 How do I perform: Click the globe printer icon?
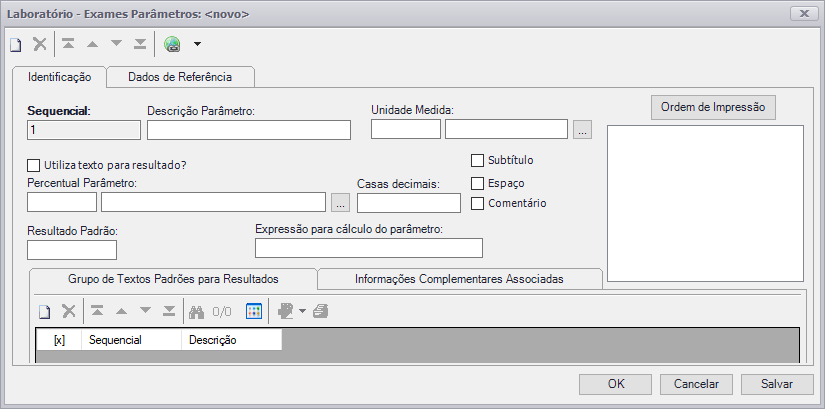coord(173,44)
